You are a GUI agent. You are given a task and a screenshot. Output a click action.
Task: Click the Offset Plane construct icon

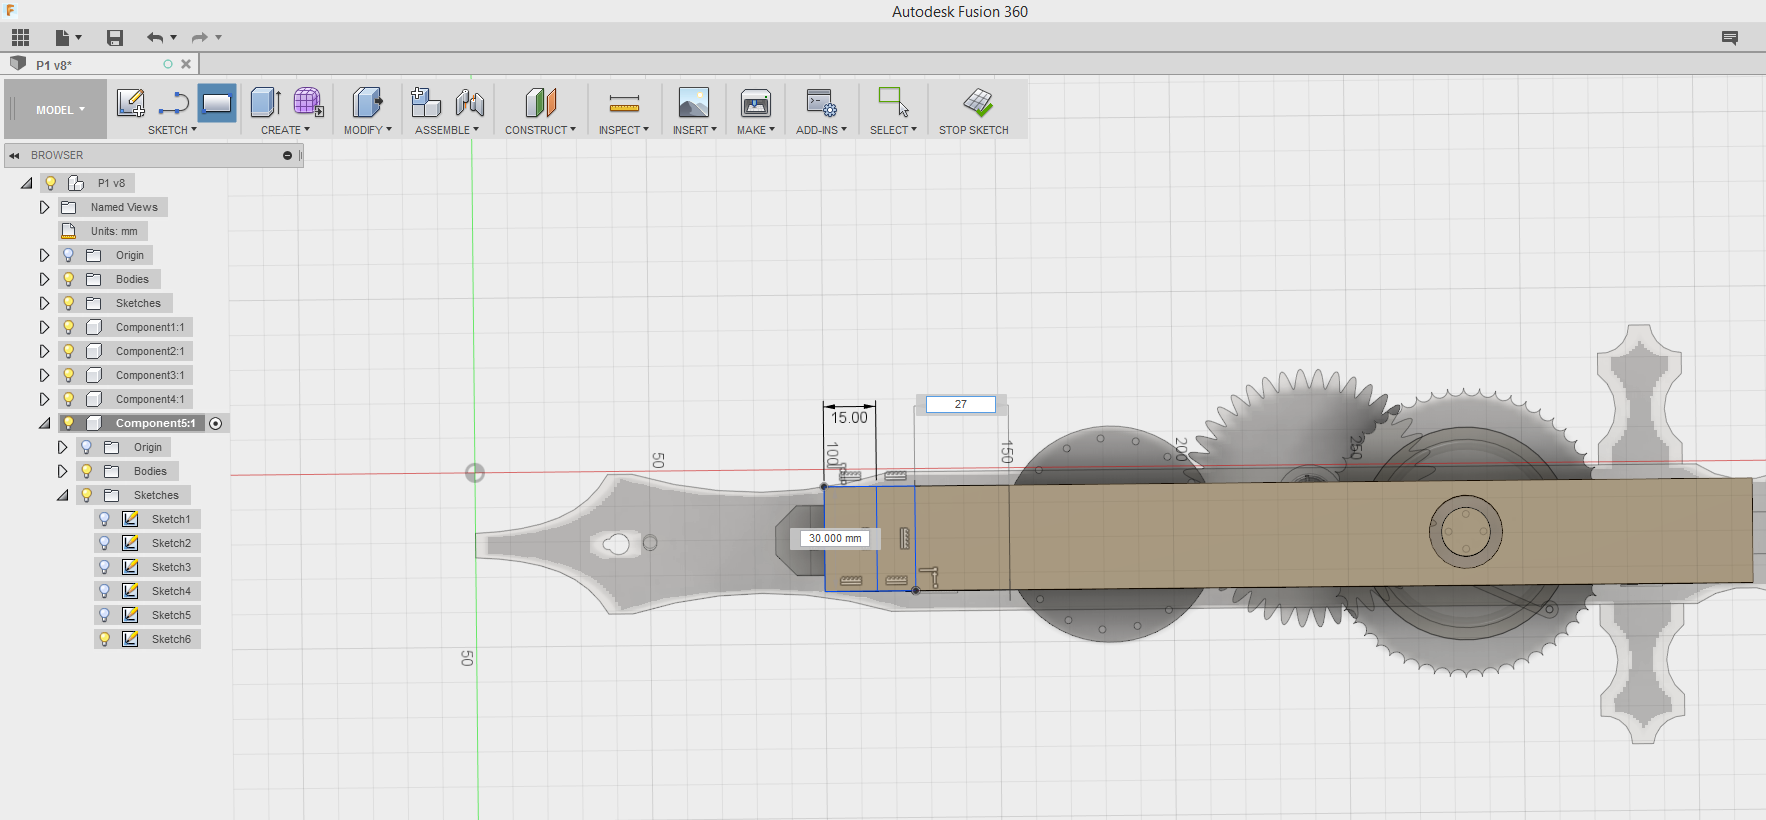tap(540, 102)
